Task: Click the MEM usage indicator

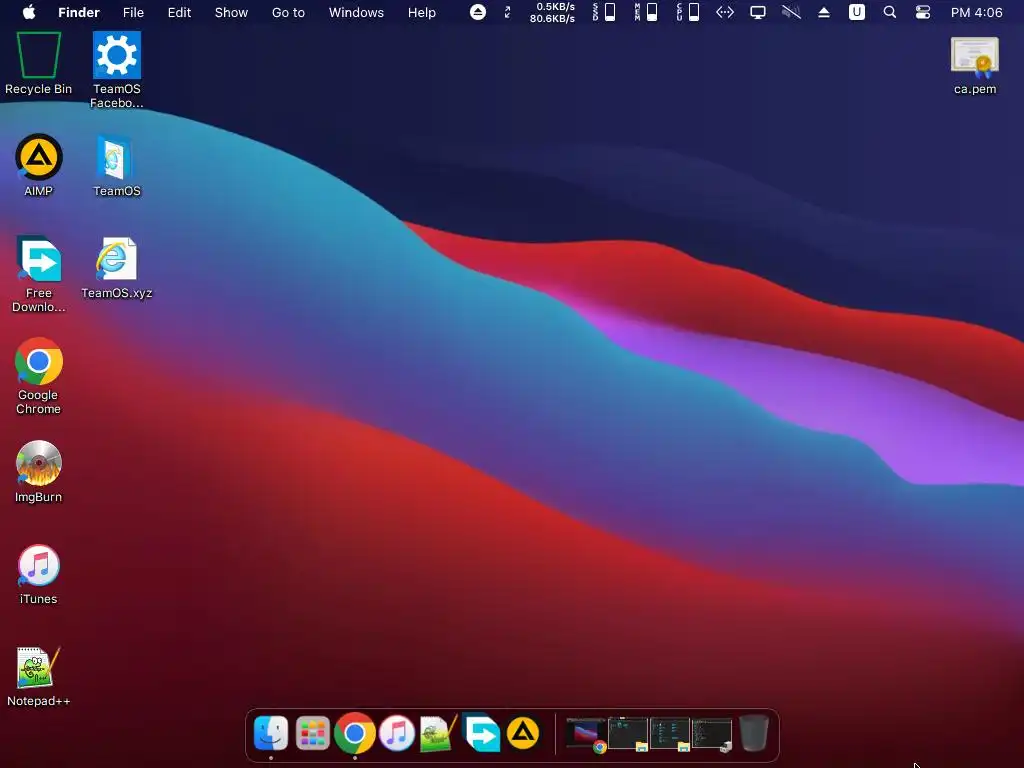Action: (x=646, y=12)
